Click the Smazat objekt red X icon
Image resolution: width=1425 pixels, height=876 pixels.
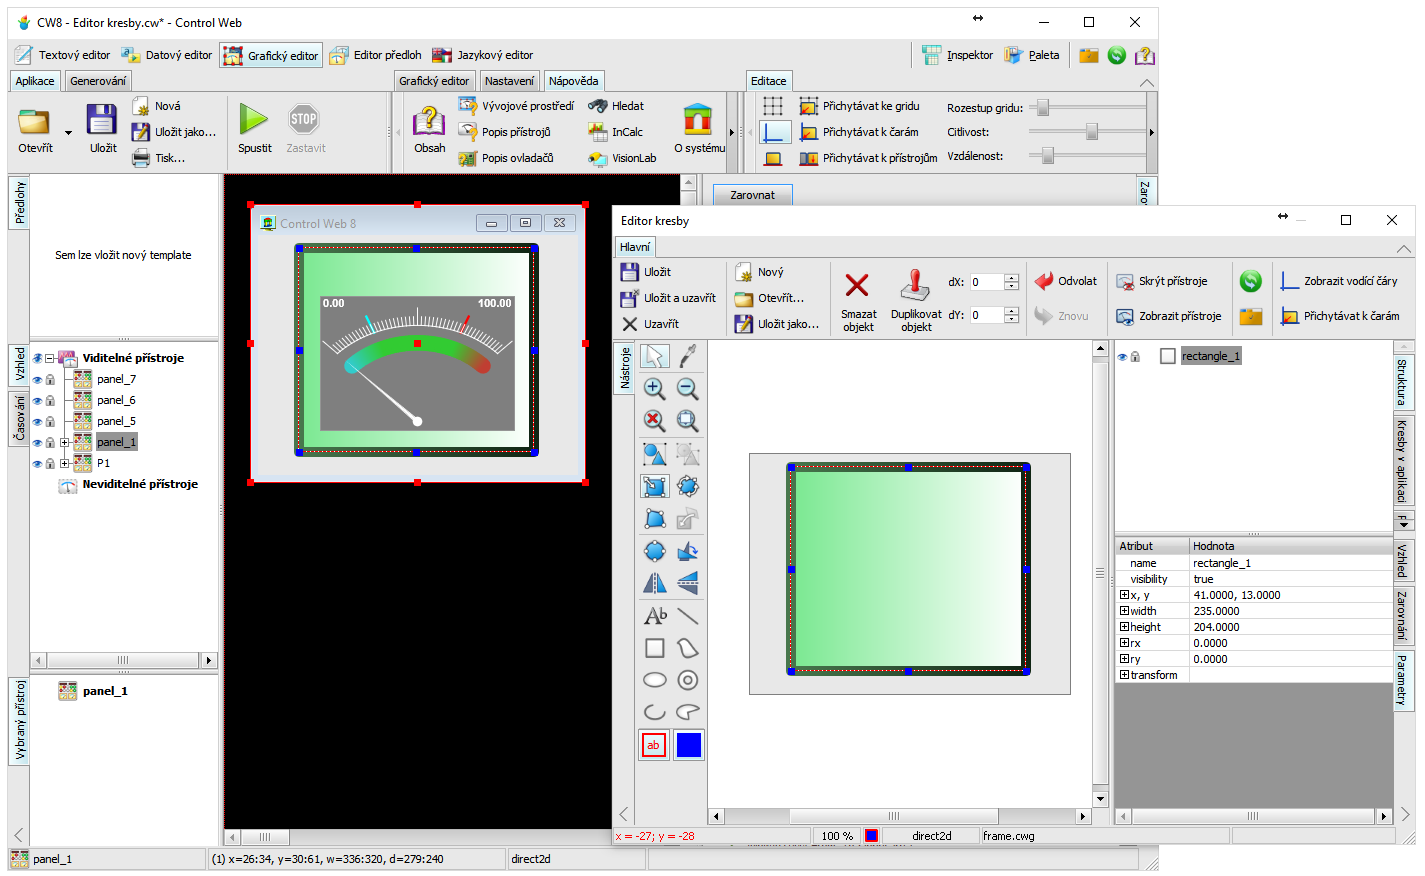[x=857, y=286]
